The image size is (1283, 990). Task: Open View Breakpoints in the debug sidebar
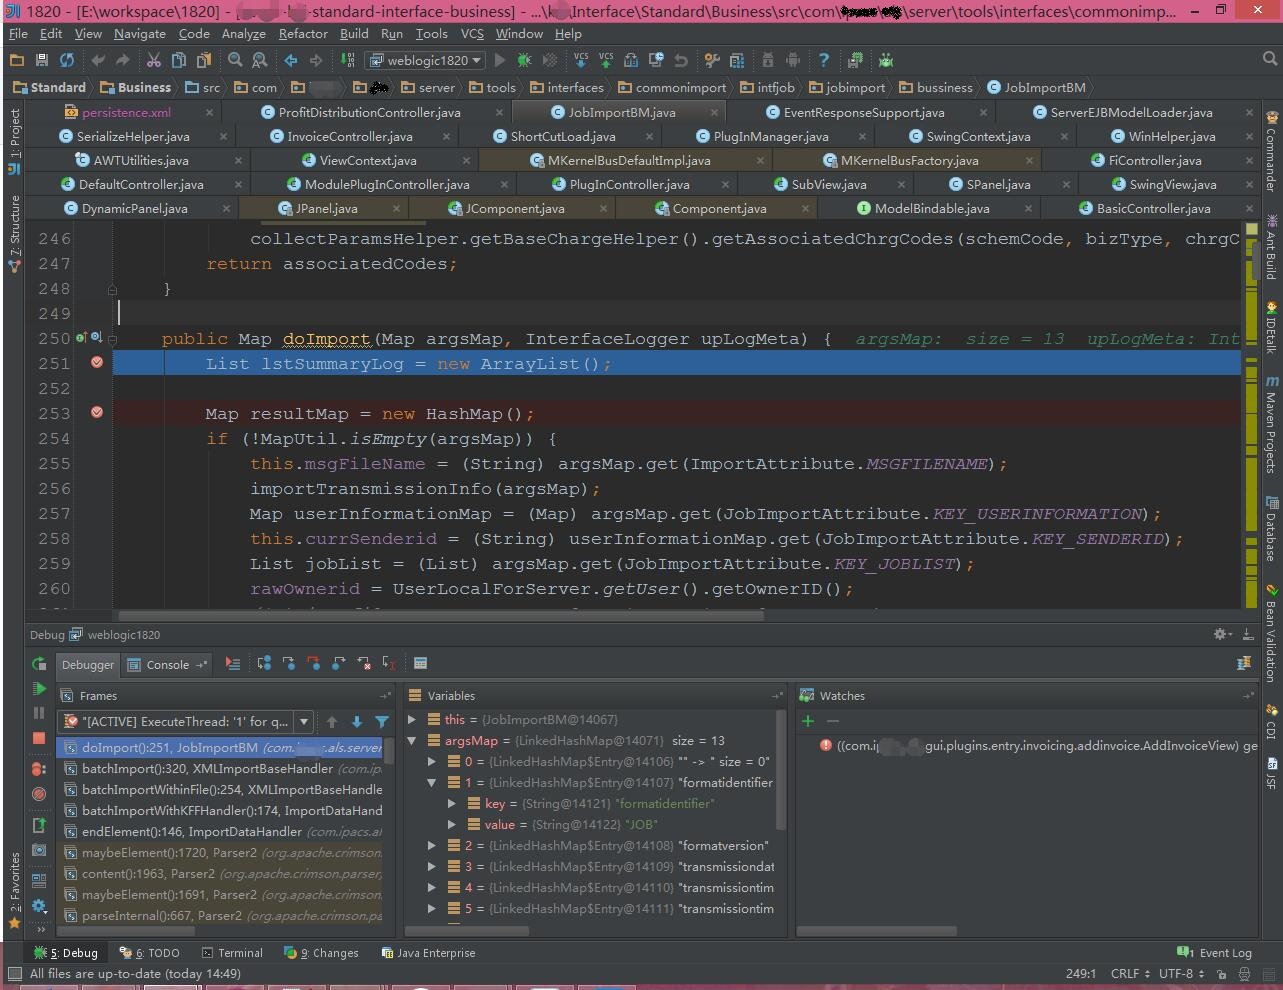[x=39, y=768]
